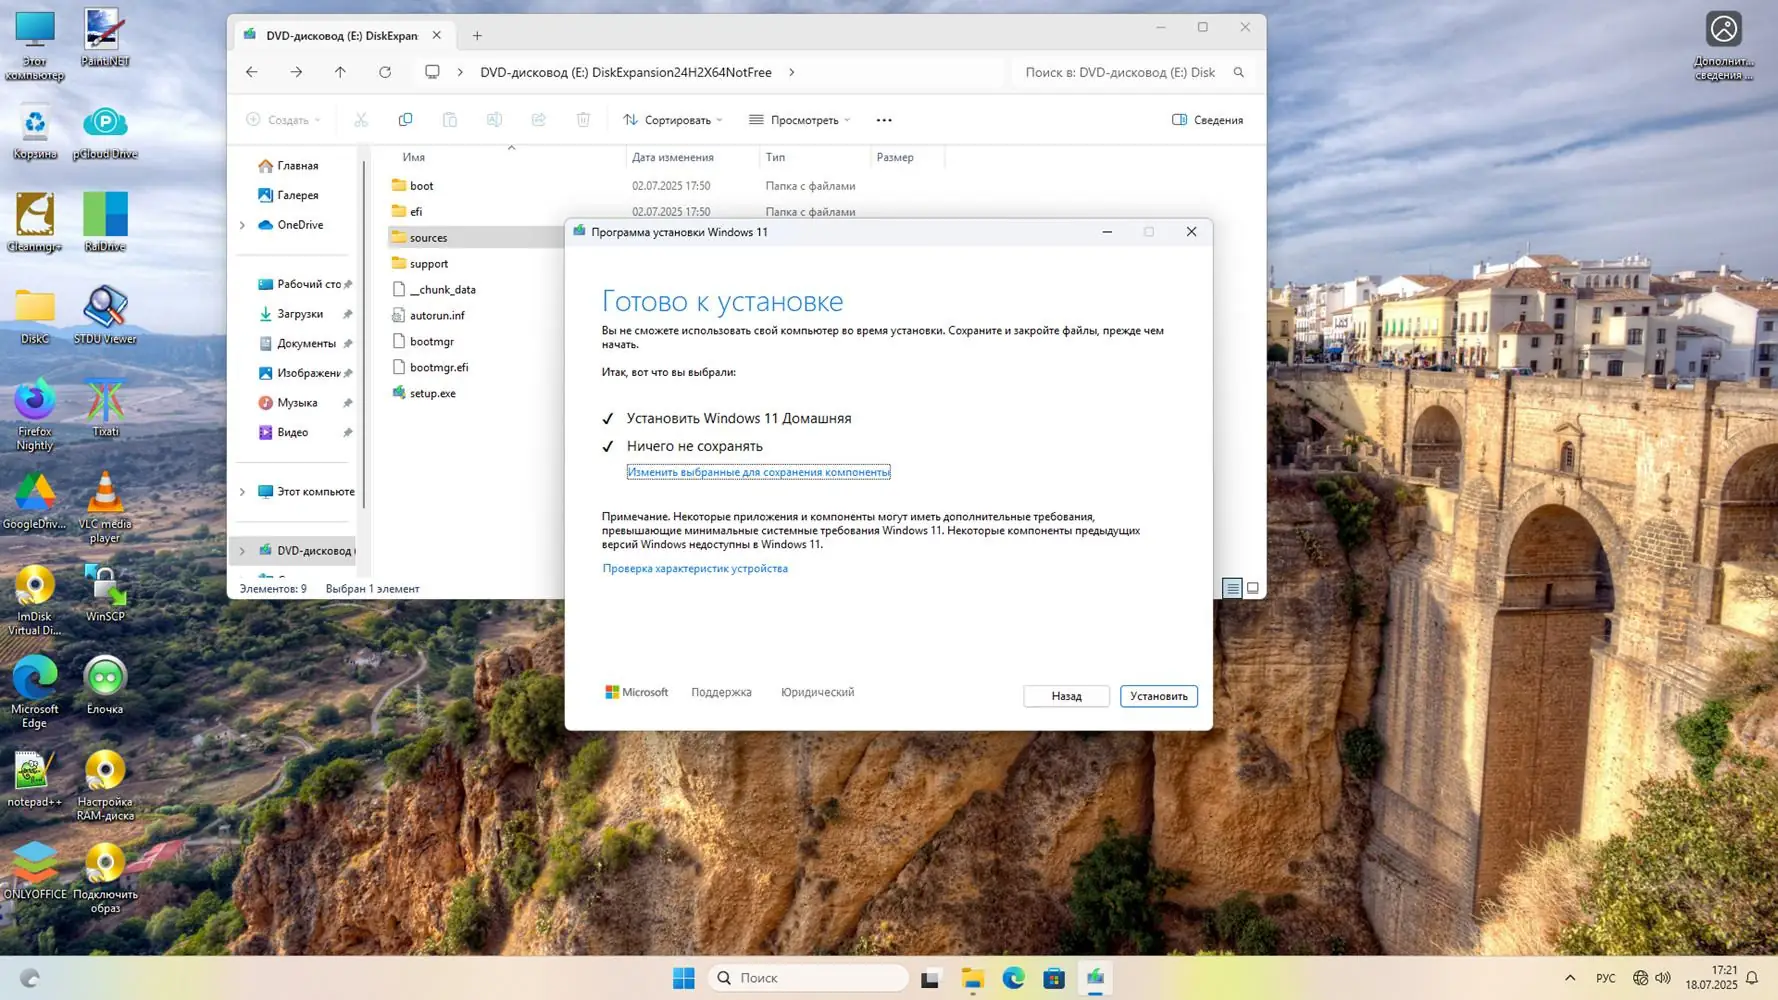Add a new Explorer tab

(477, 36)
